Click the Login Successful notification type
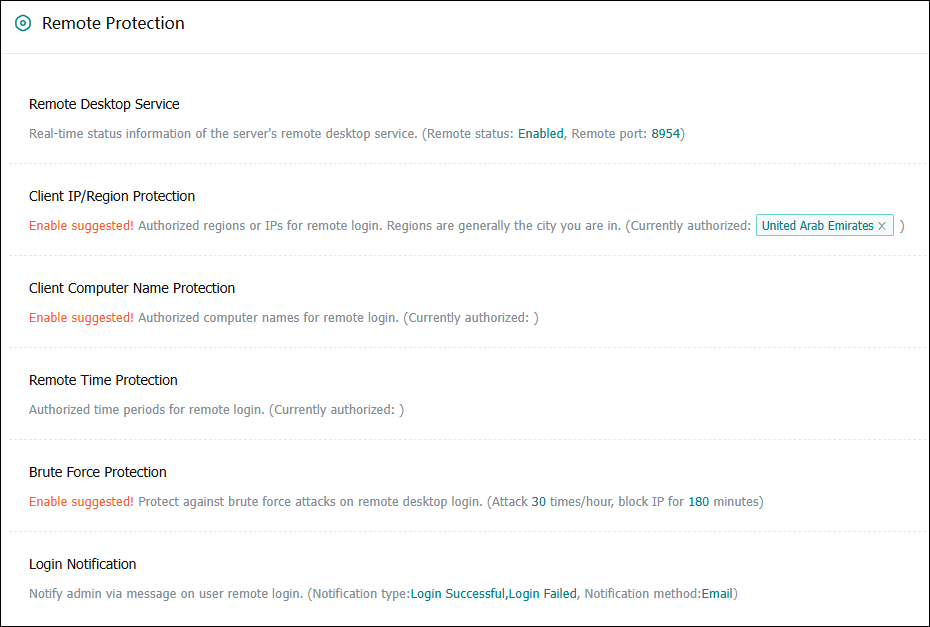The height and width of the screenshot is (627, 930). tap(457, 593)
